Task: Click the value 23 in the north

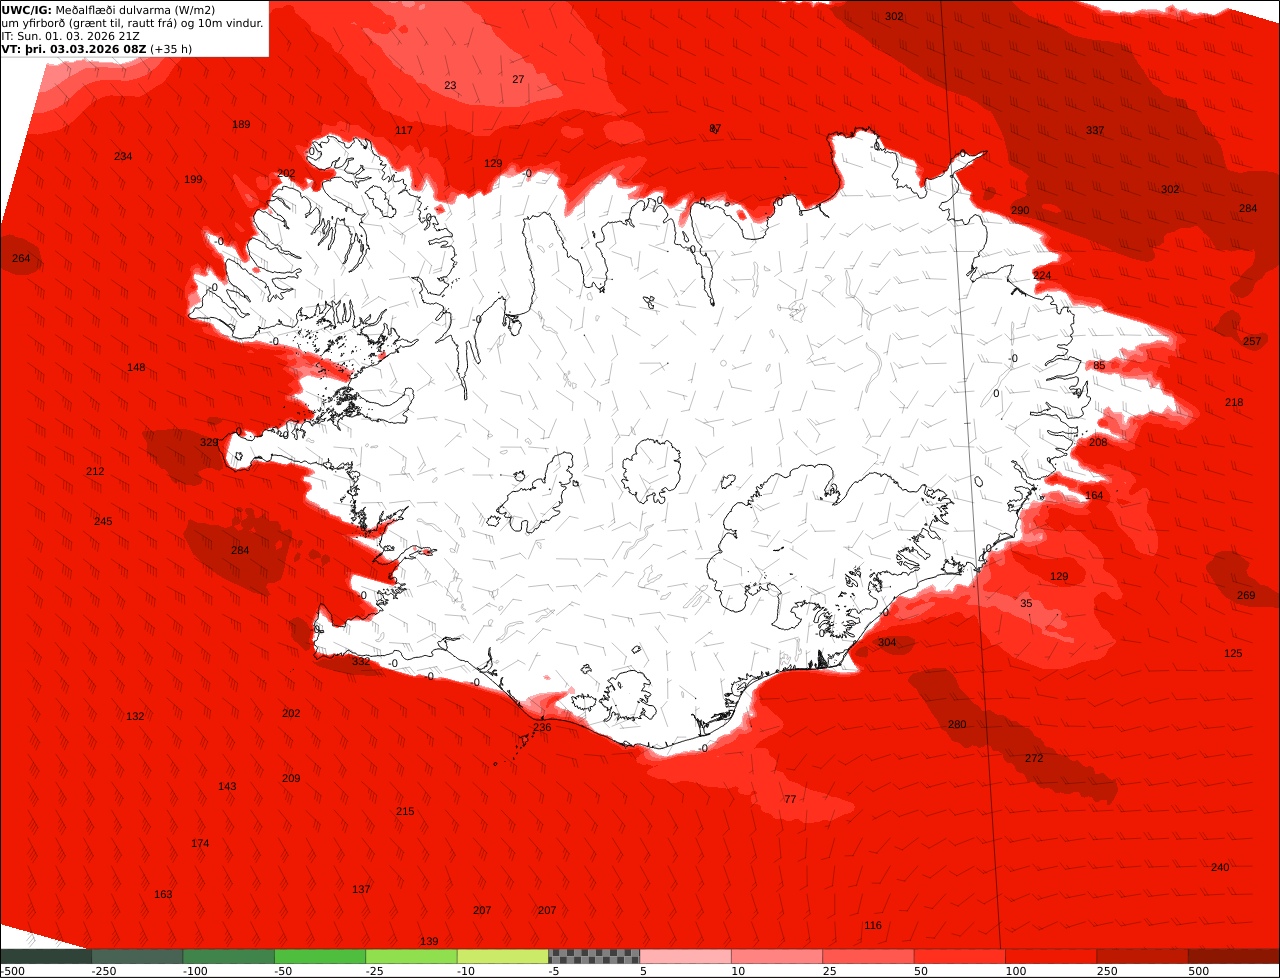Action: 450,86
